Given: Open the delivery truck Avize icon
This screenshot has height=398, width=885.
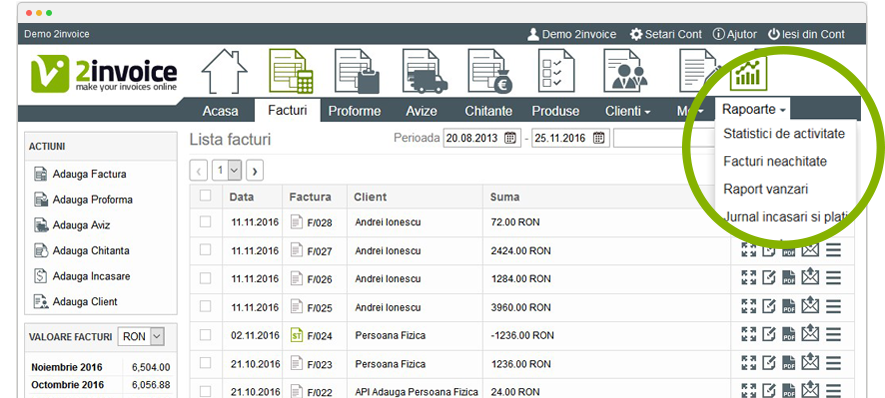Looking at the screenshot, I should [x=424, y=71].
